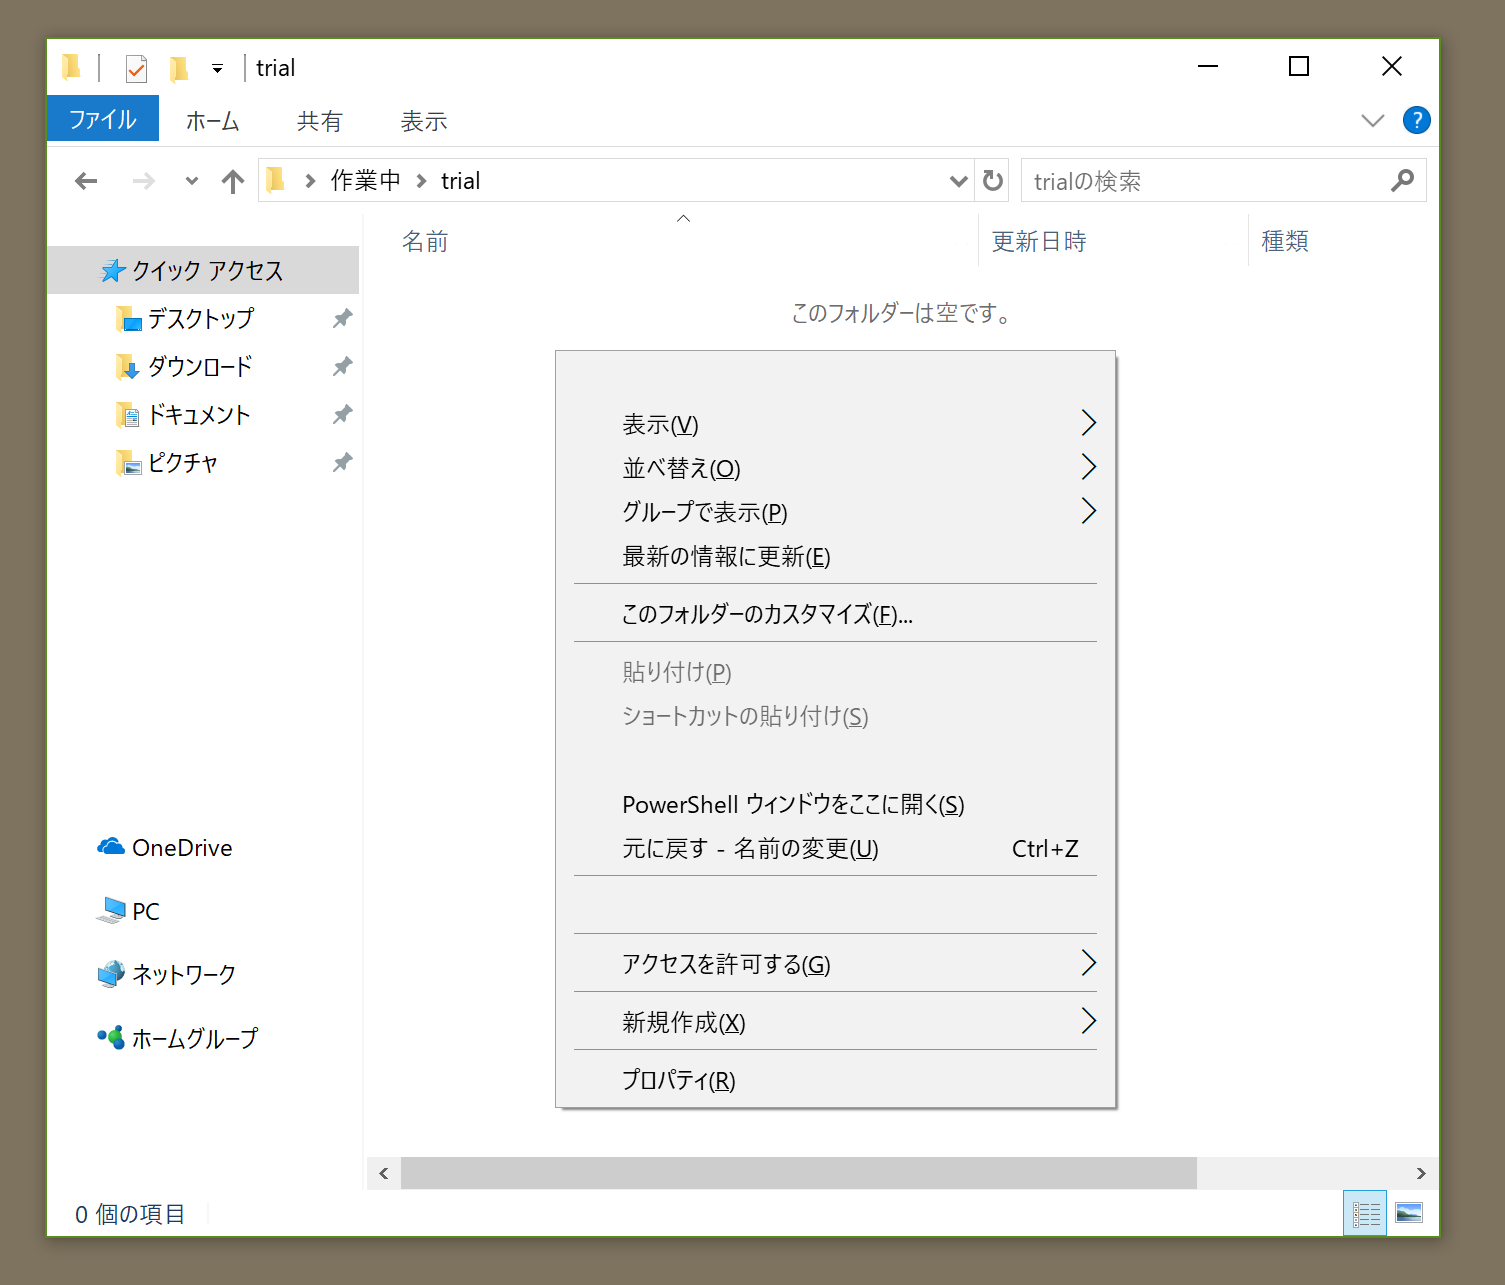Go back with the left arrow
1505x1285 pixels.
click(86, 181)
